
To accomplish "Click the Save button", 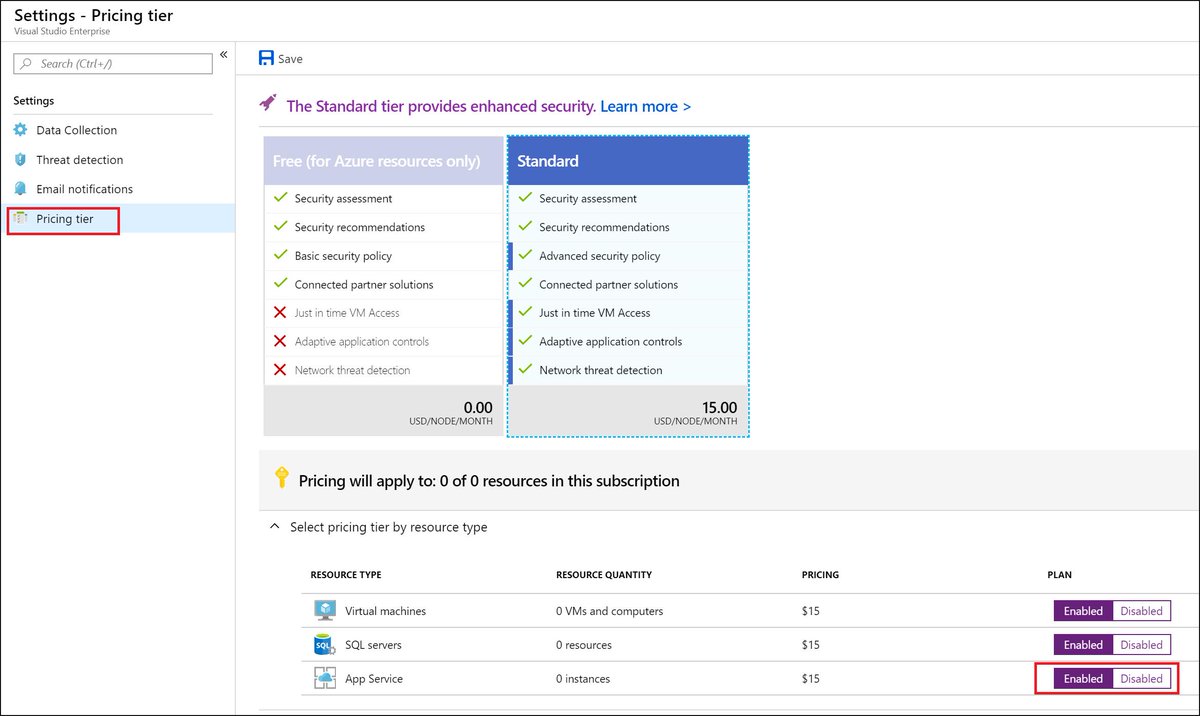I will [280, 58].
